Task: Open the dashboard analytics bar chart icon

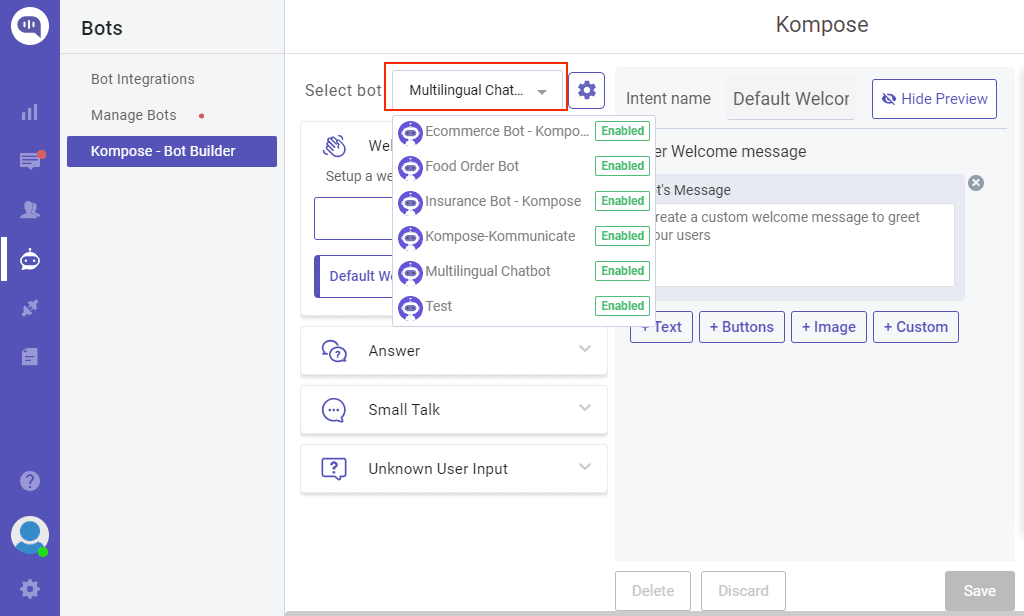Action: coord(29,112)
